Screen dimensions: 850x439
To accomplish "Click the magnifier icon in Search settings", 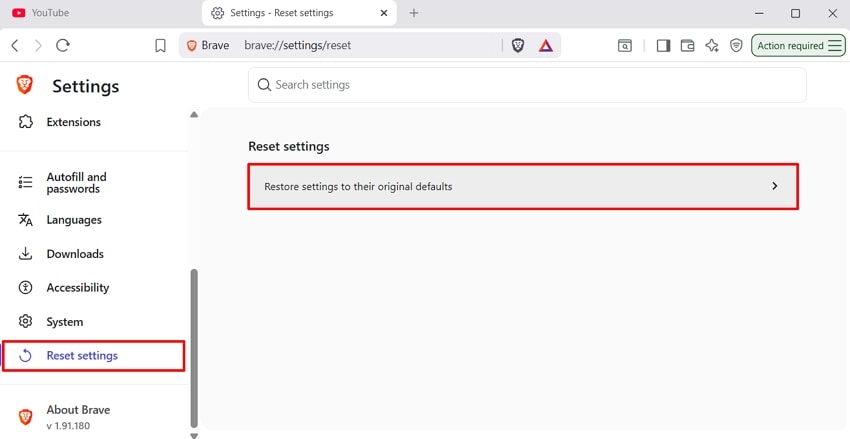I will 264,85.
